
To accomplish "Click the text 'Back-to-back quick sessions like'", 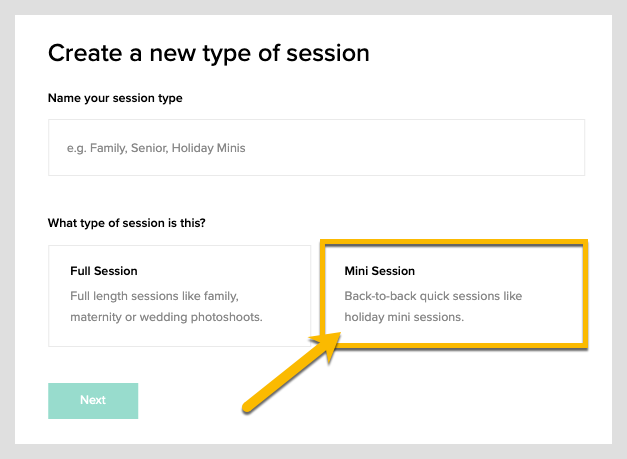I will (x=433, y=296).
